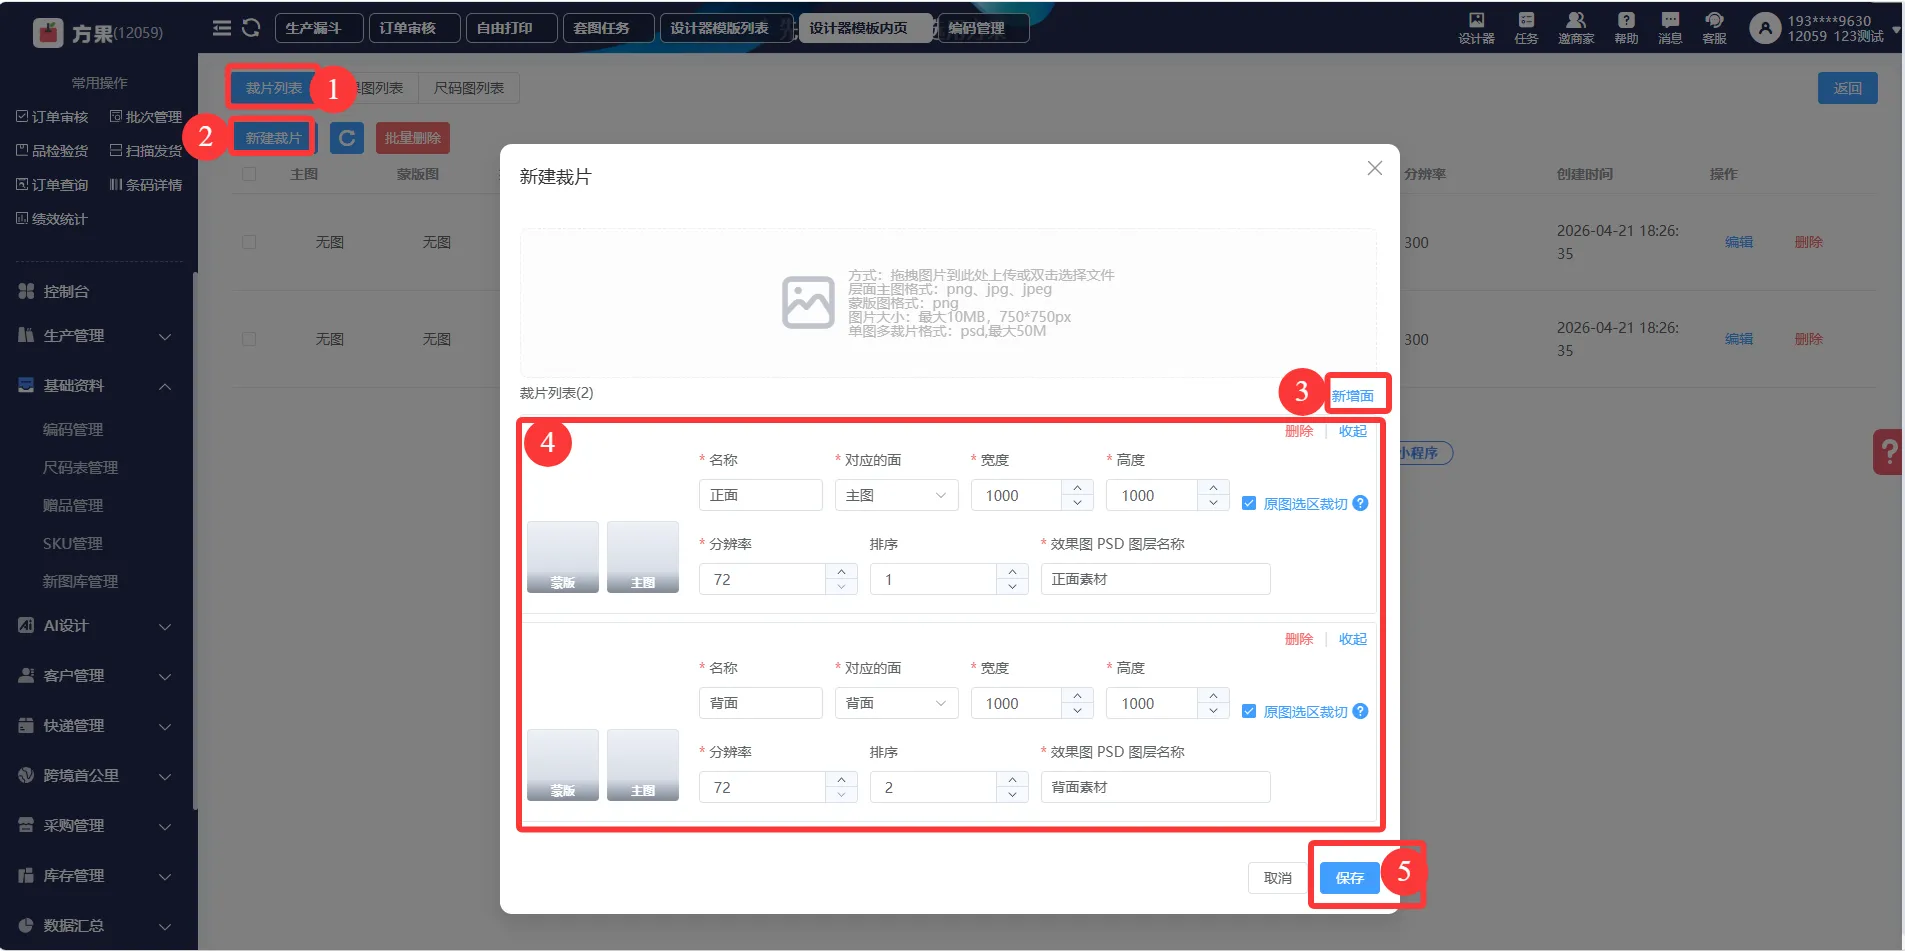1905x951 pixels.
Task: Open the 扫描发货 shortcut
Action: [x=146, y=151]
